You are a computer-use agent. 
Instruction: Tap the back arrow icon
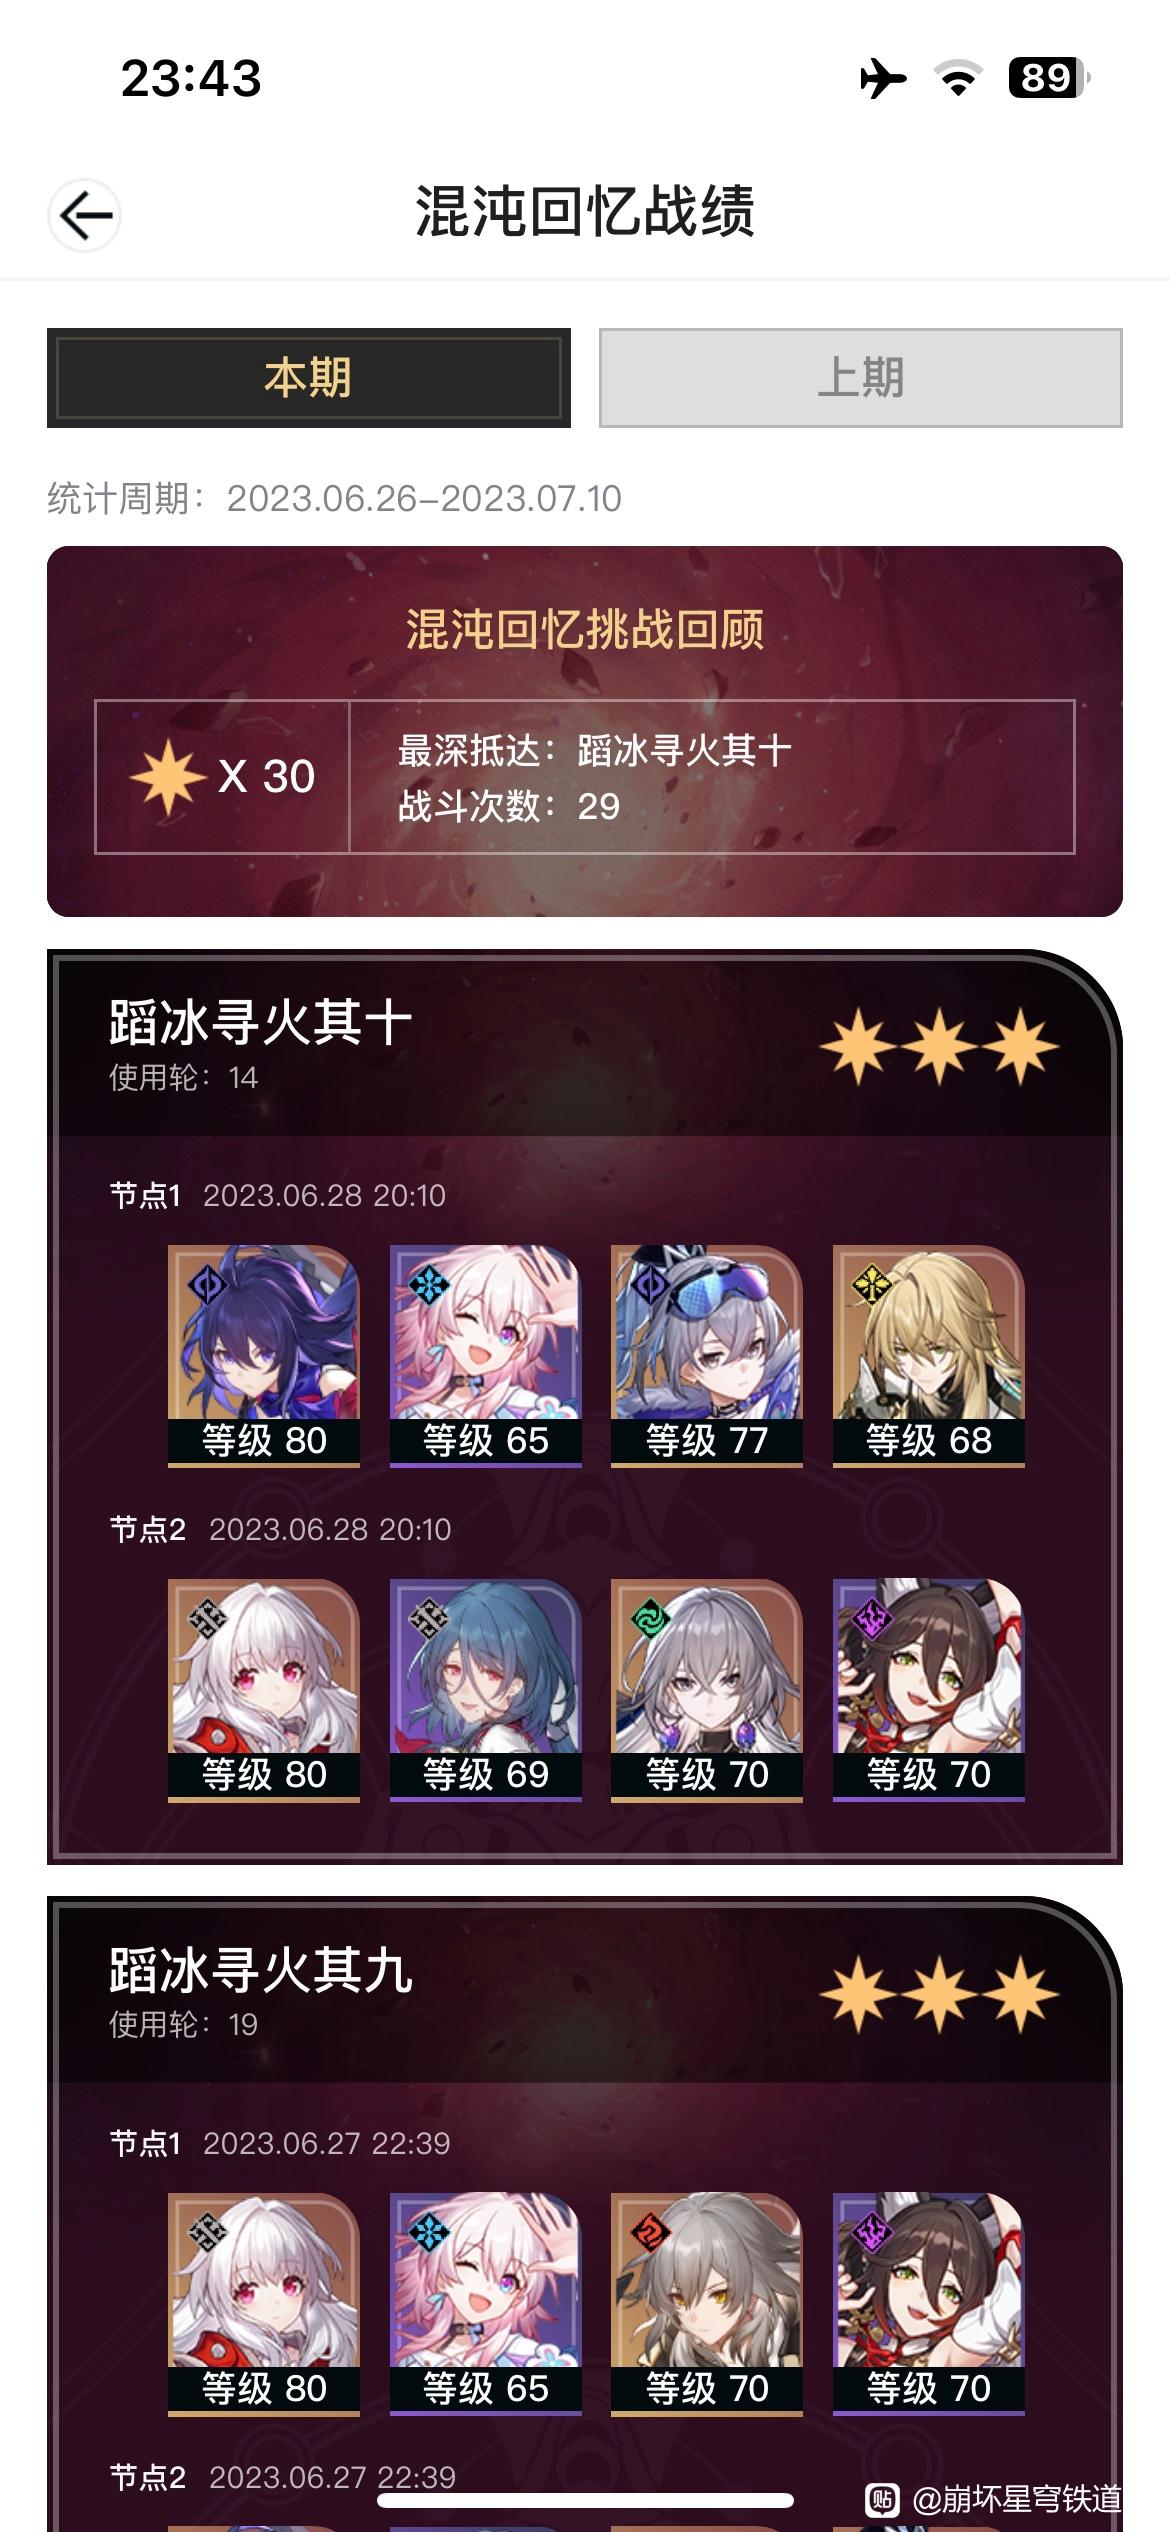pos(85,215)
